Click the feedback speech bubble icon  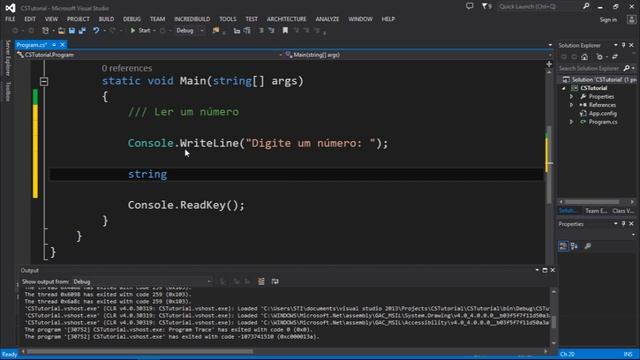pos(470,6)
